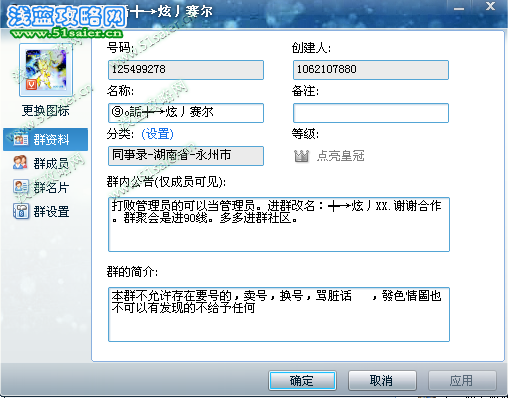Focus the 号码 field showing 125499278
The width and height of the screenshot is (508, 398).
(186, 70)
